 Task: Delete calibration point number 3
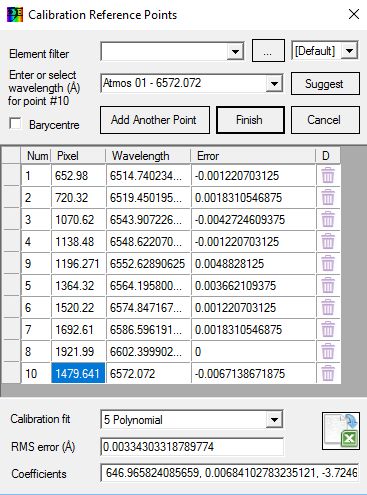click(328, 219)
